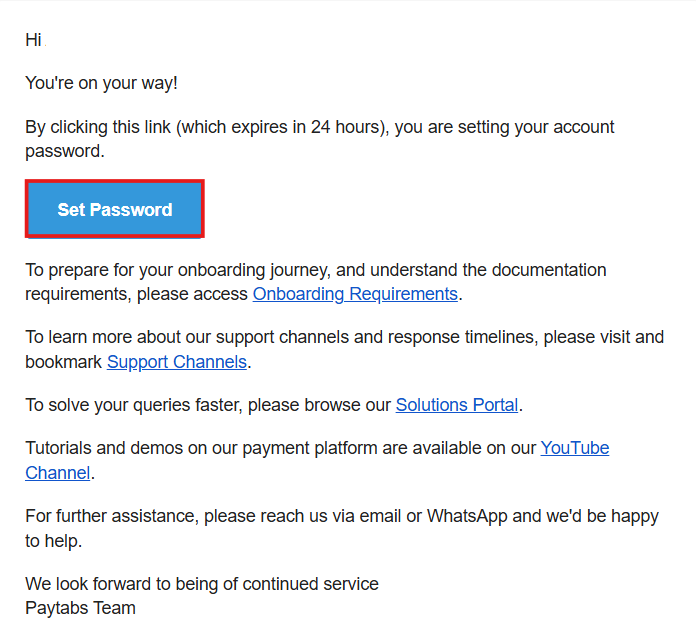
Task: Click the Set Password button
Action: click(x=115, y=210)
